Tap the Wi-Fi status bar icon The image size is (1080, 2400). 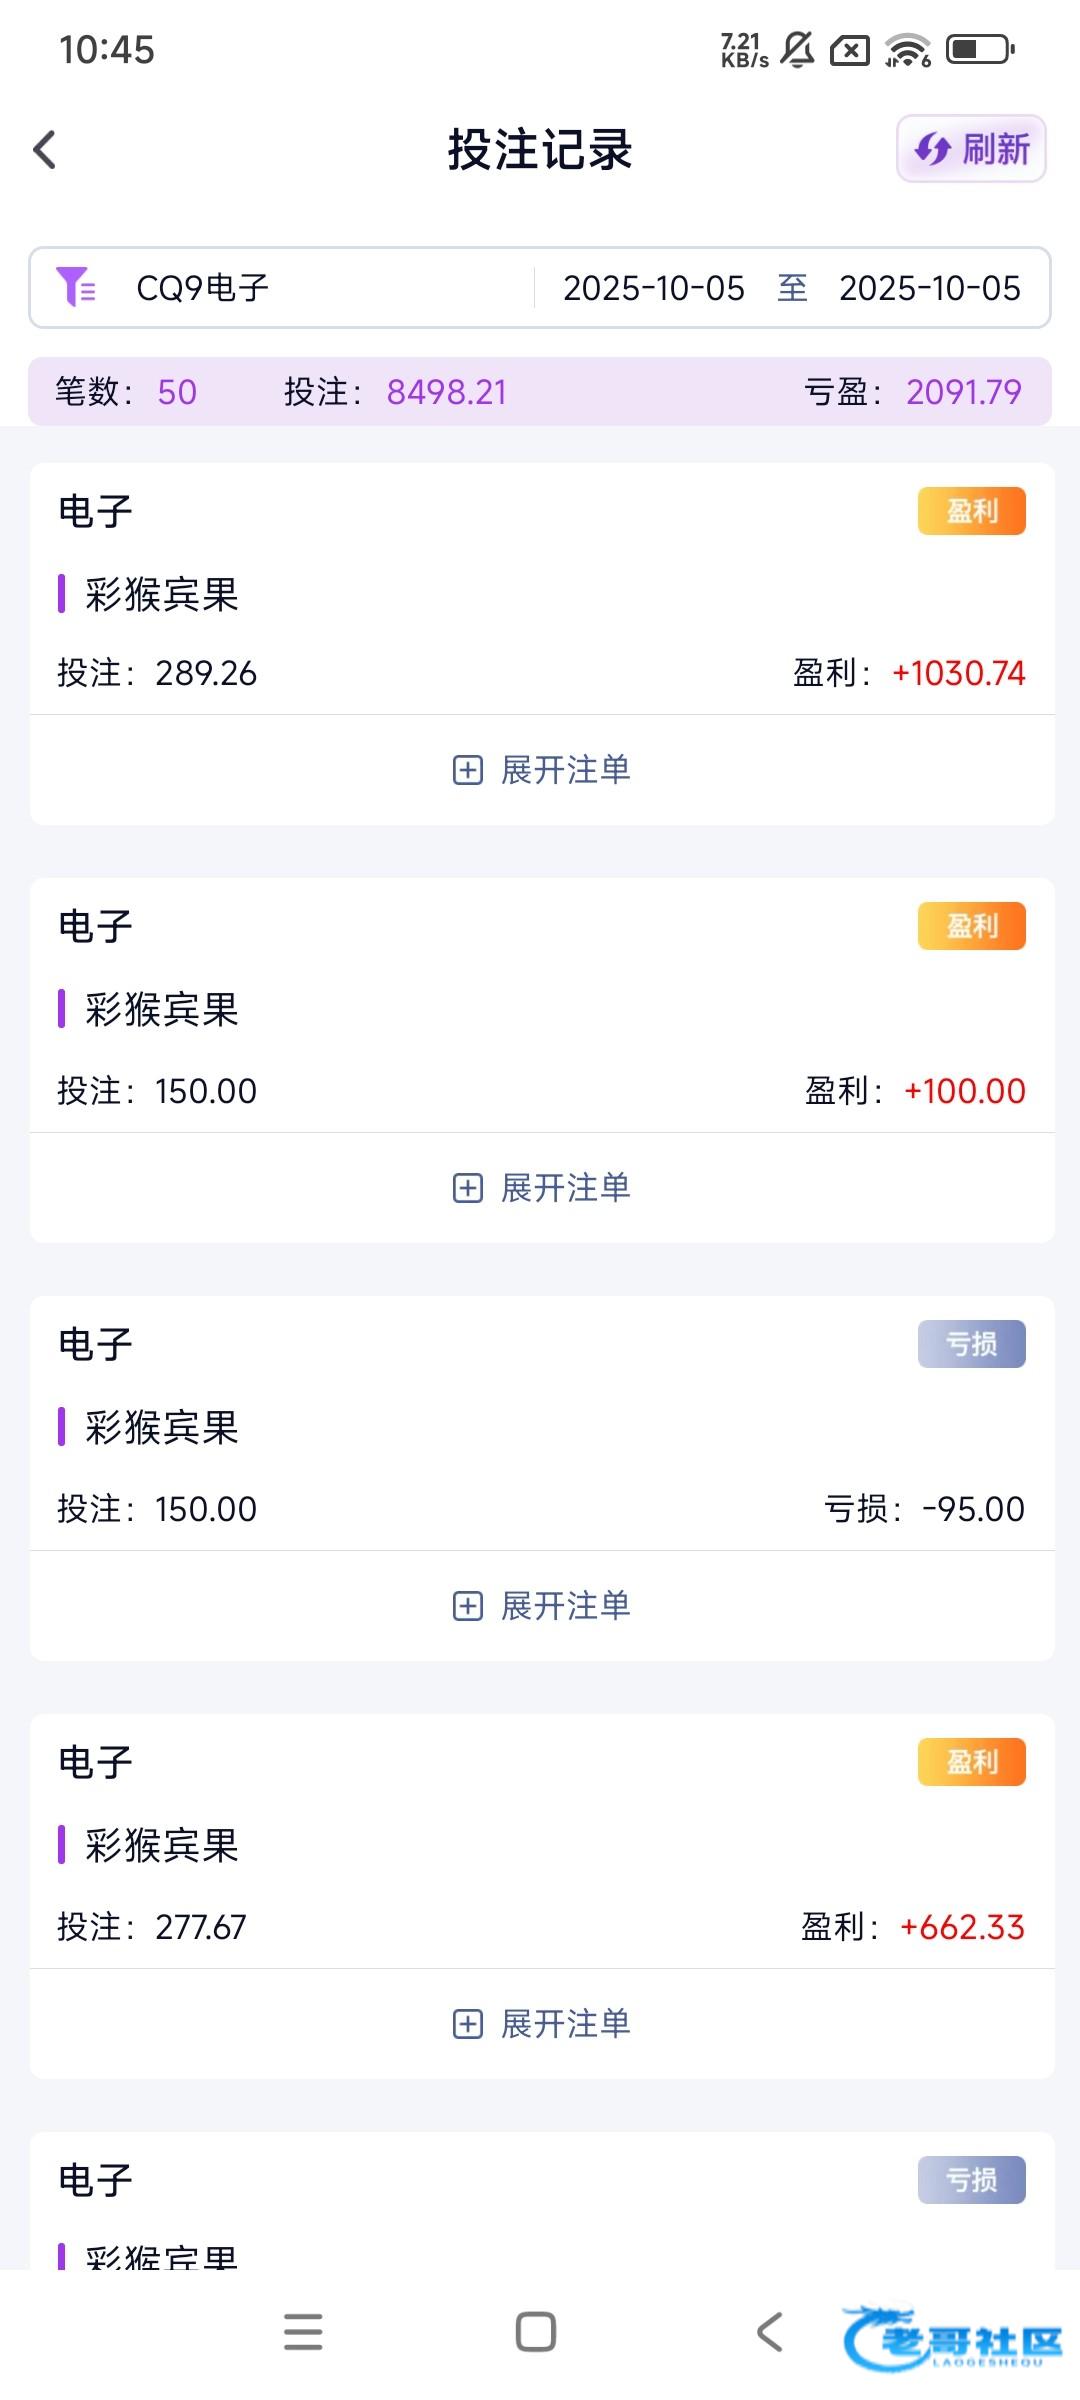pyautogui.click(x=907, y=49)
